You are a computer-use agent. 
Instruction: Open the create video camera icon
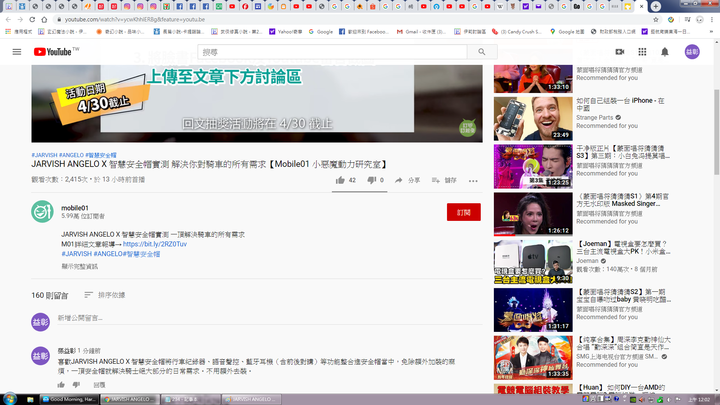[619, 52]
